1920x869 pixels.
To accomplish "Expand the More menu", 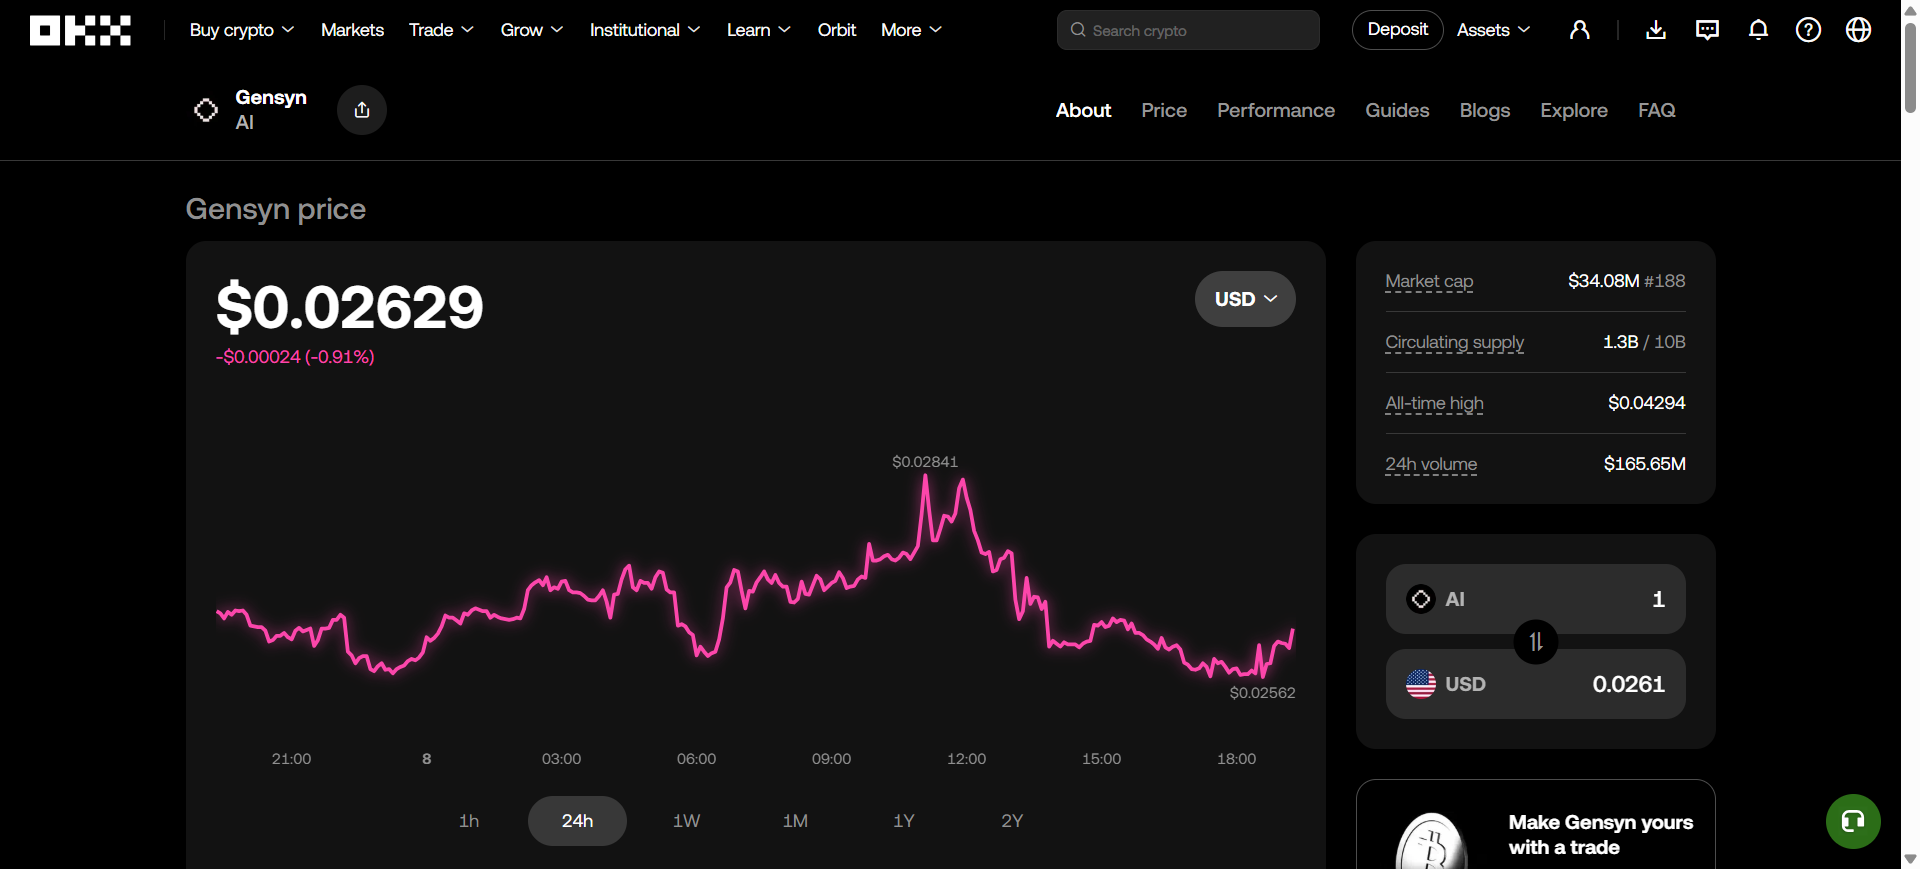I will pyautogui.click(x=911, y=30).
